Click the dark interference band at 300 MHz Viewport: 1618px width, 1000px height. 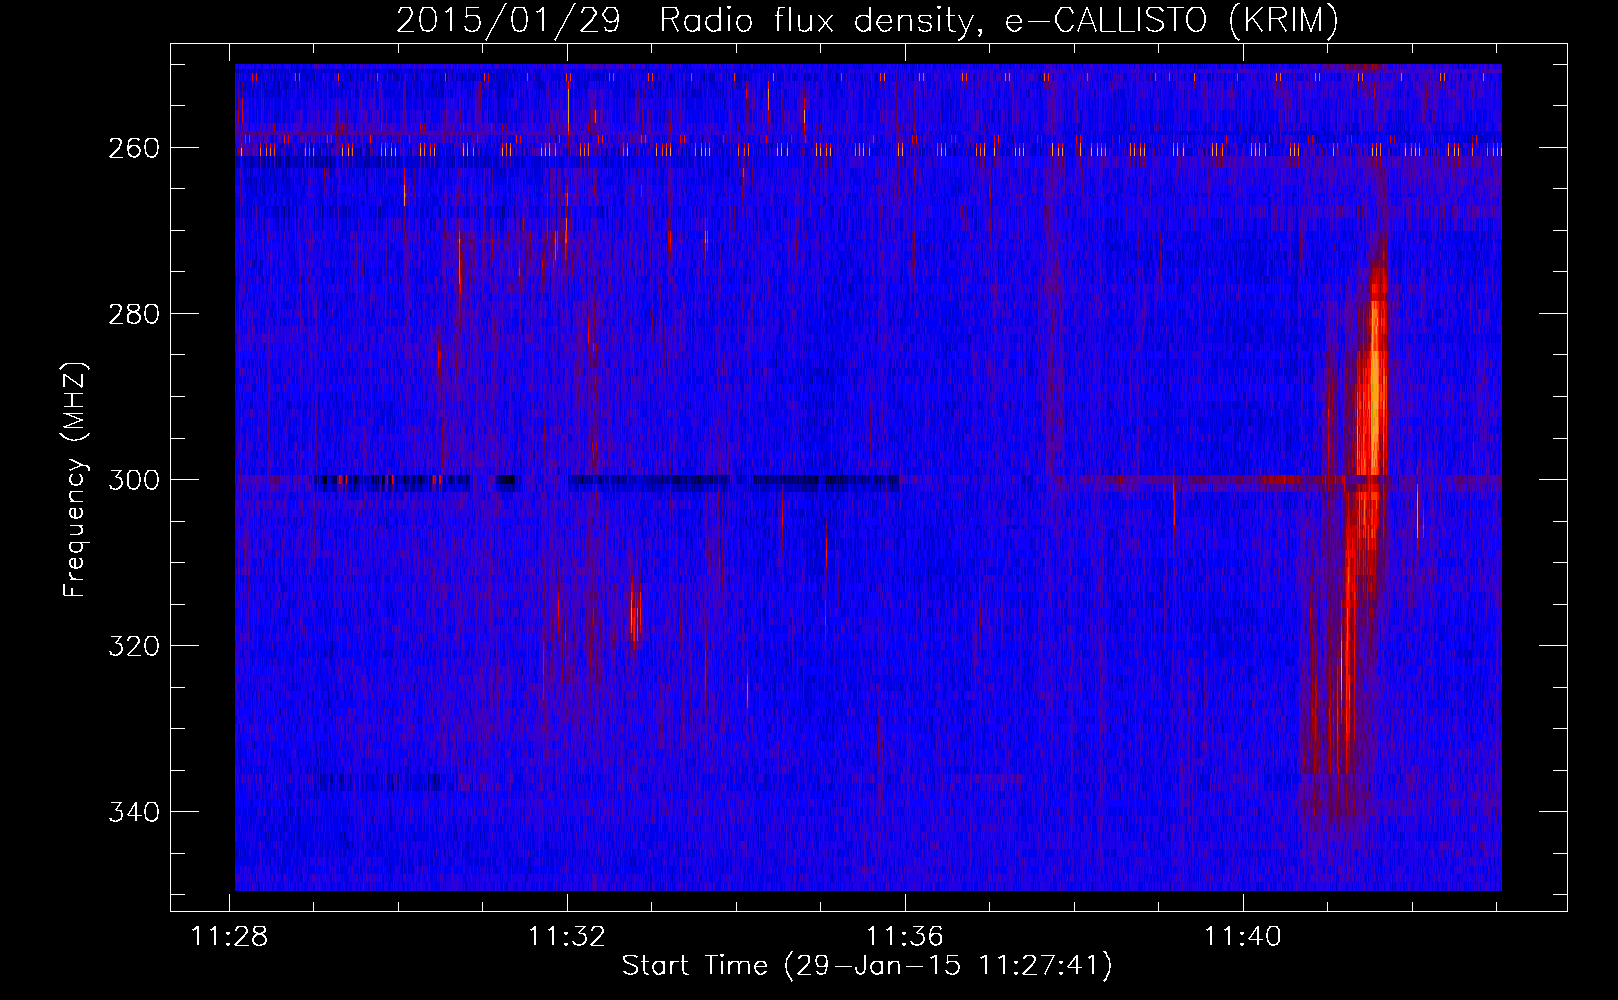[x=607, y=481]
